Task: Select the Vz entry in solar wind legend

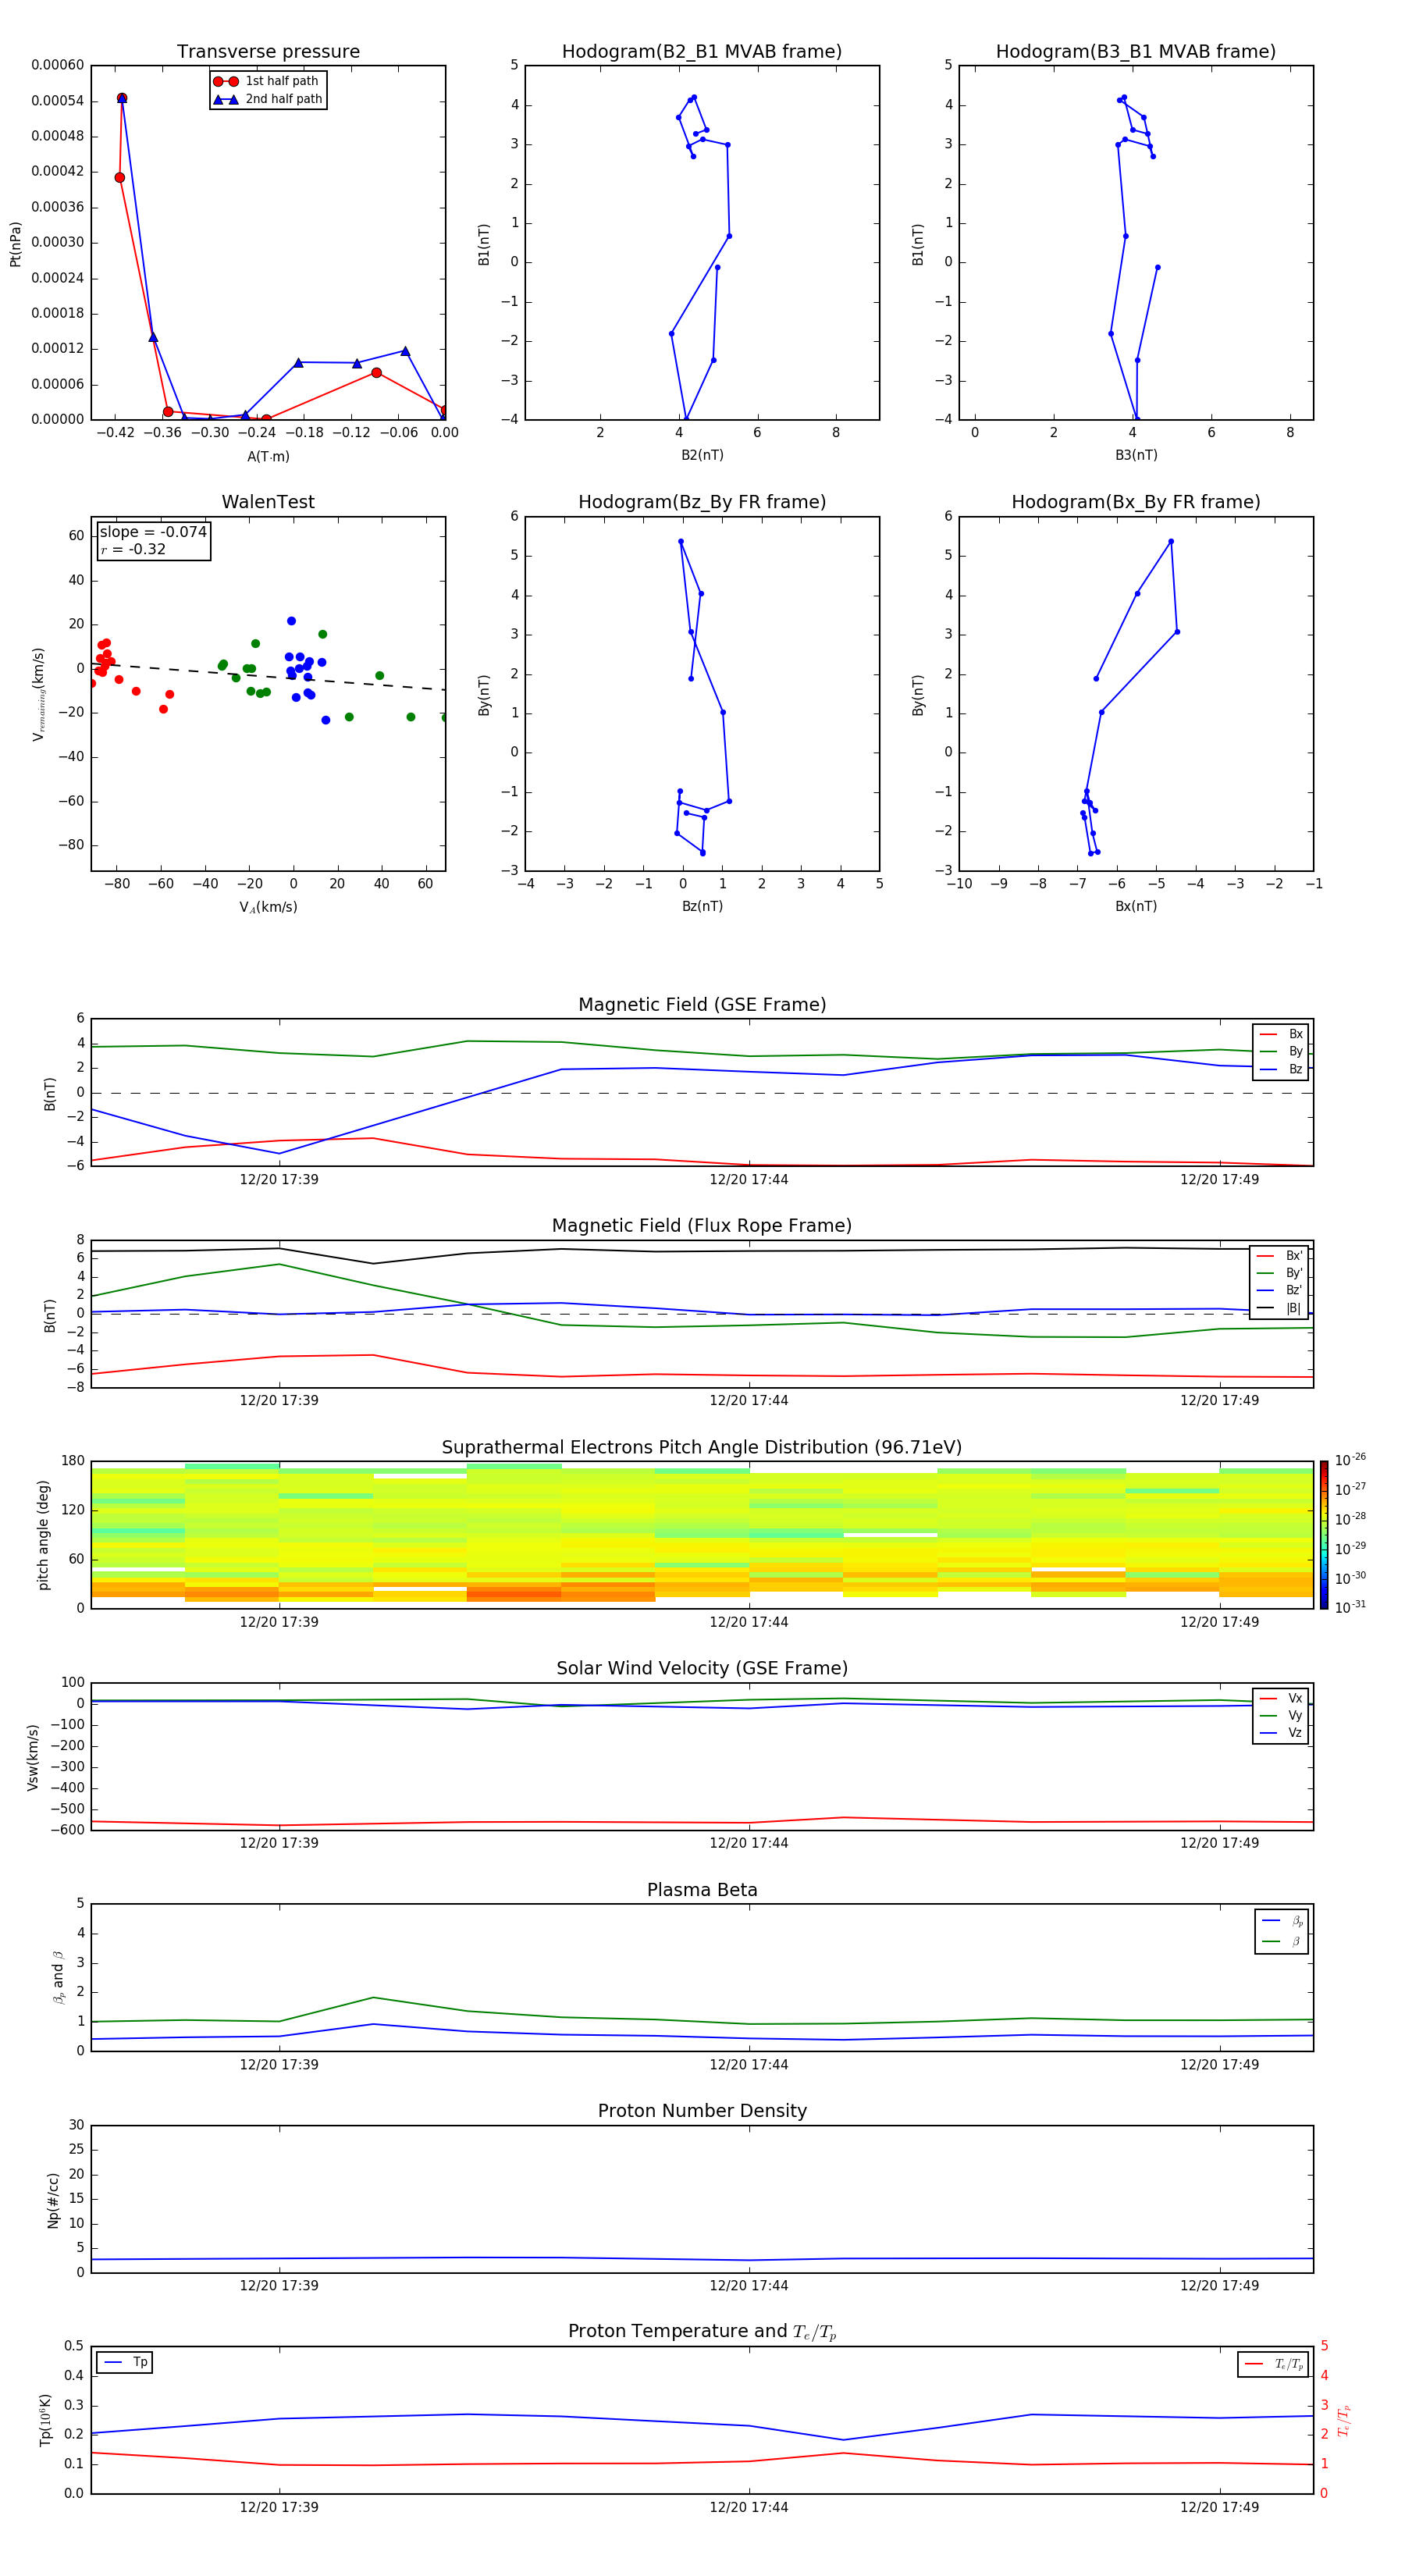Action: (1281, 1733)
